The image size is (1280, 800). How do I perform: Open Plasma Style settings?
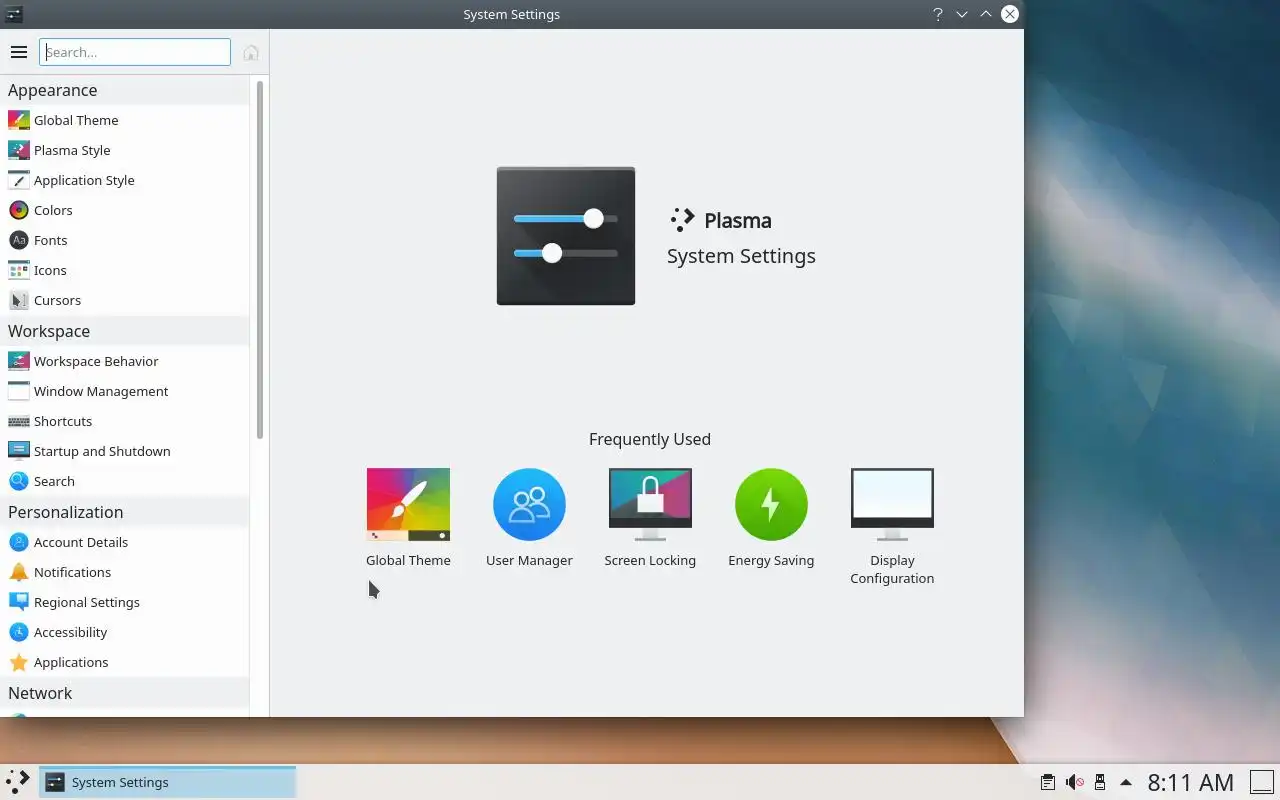point(125,150)
